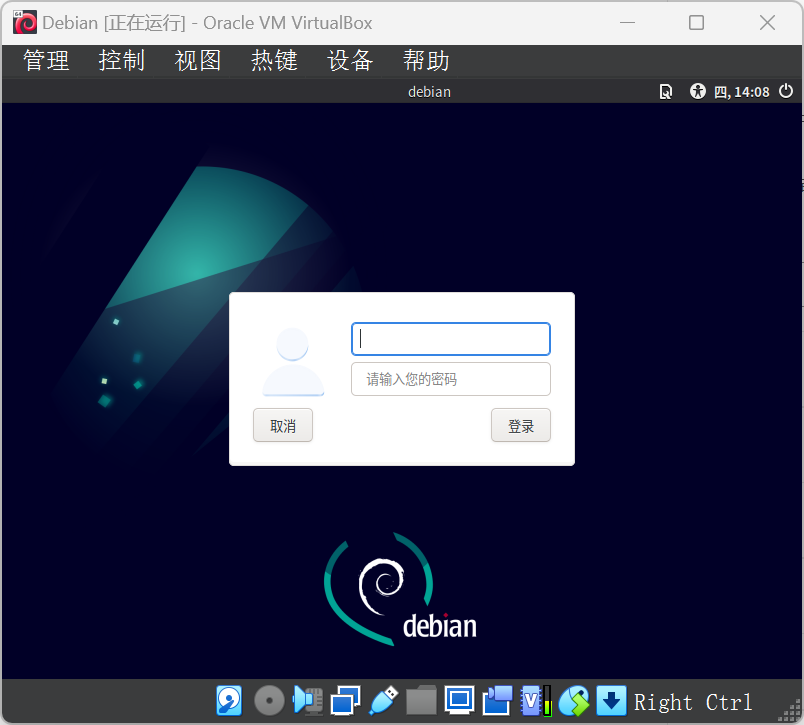This screenshot has width=804, height=725.
Task: Click the username input field
Action: [x=450, y=339]
